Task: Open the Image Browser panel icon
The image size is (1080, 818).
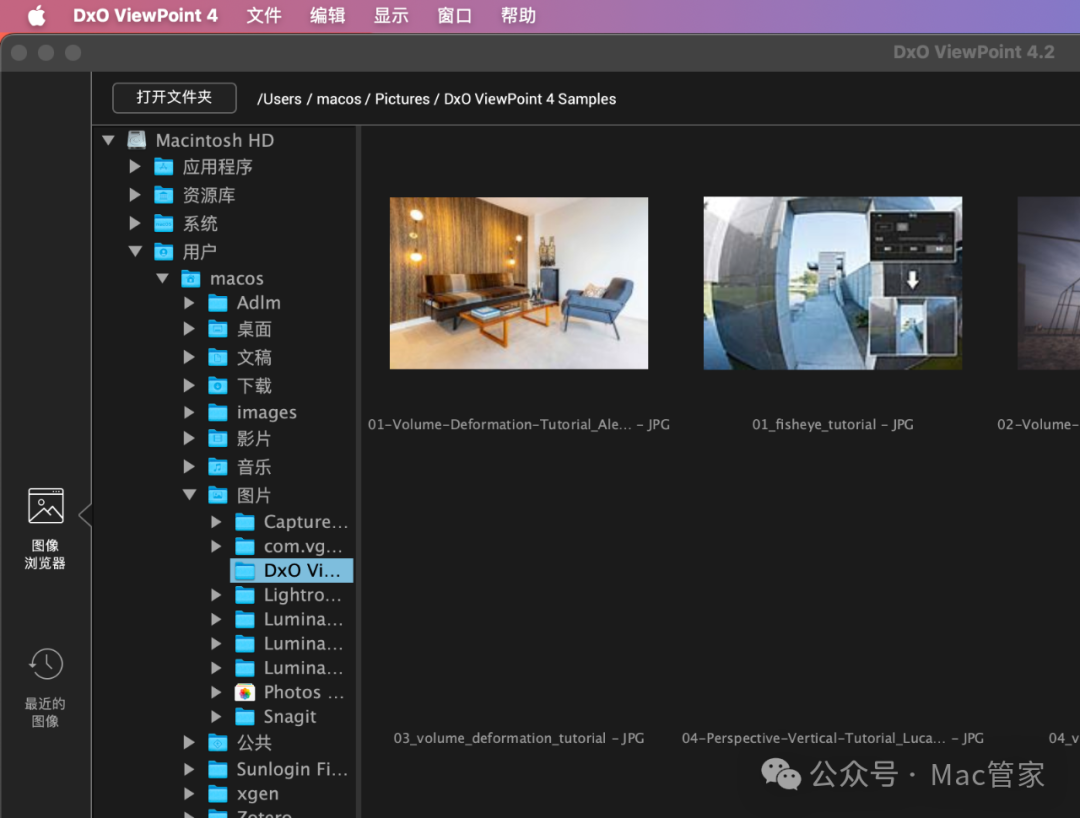Action: click(45, 507)
